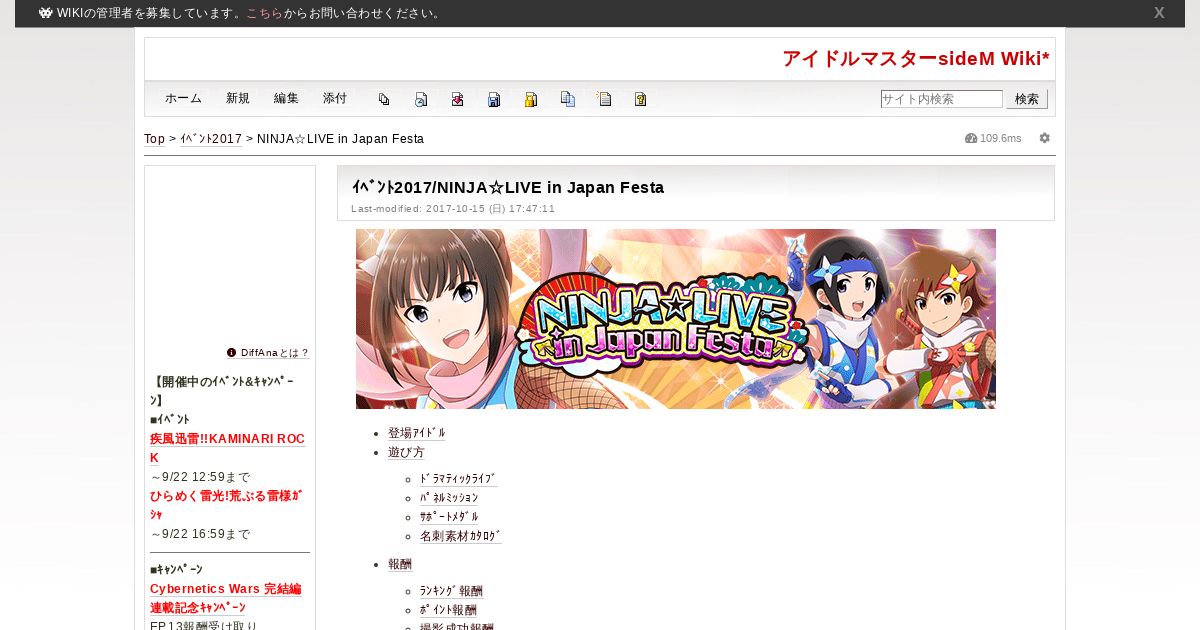Jump to ｻﾎﾟｰﾄﾒﾀﾞﾙ section

(x=449, y=517)
